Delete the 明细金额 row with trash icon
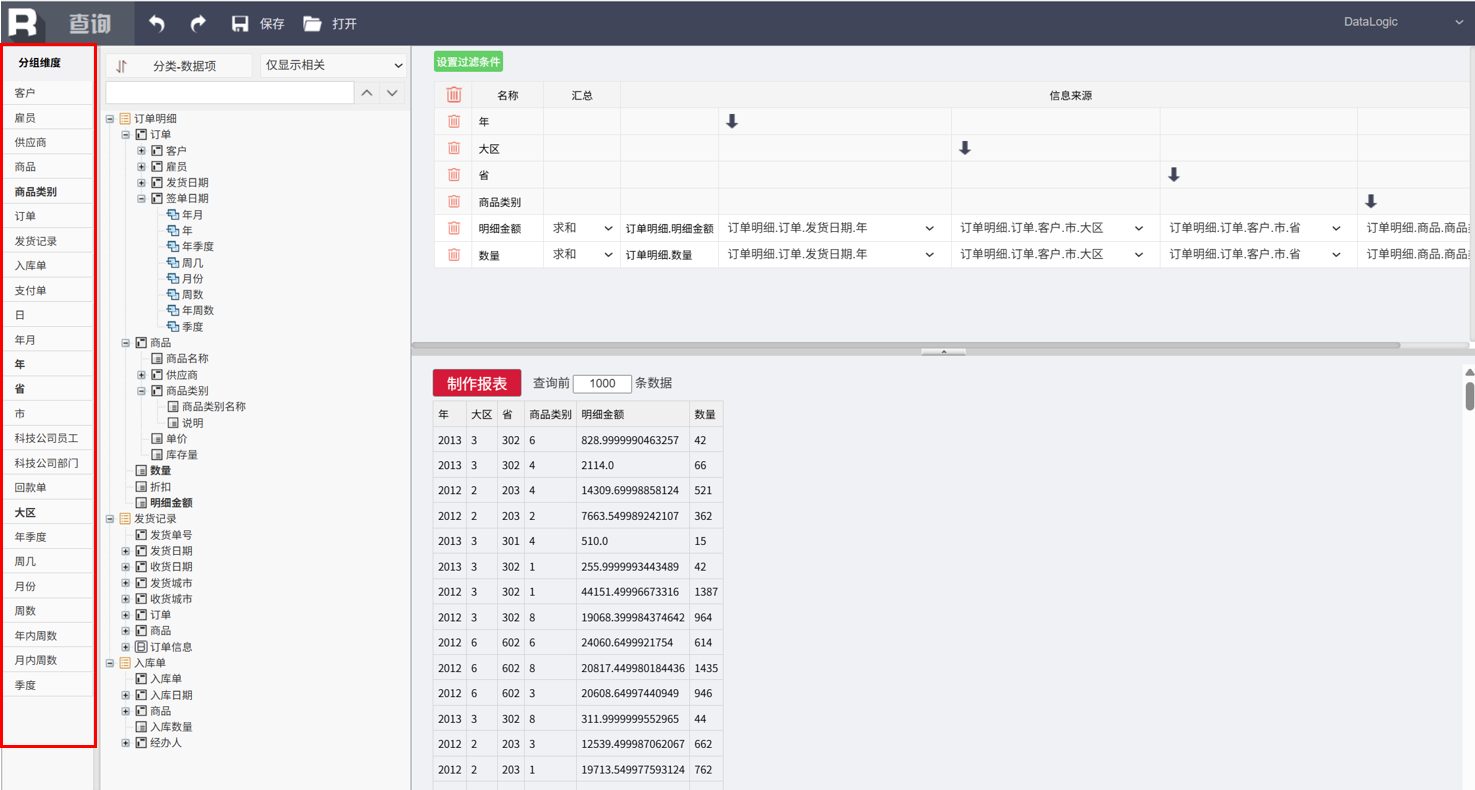The width and height of the screenshot is (1475, 790). [454, 228]
